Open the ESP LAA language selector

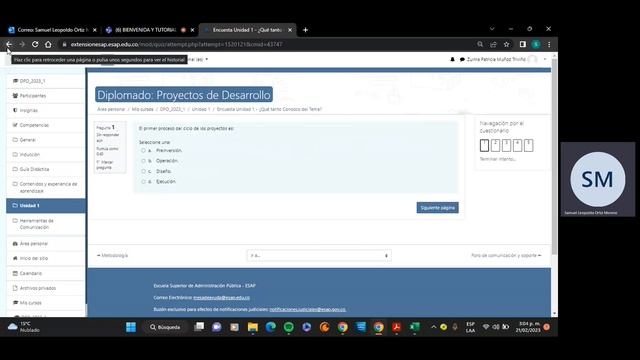[470, 327]
